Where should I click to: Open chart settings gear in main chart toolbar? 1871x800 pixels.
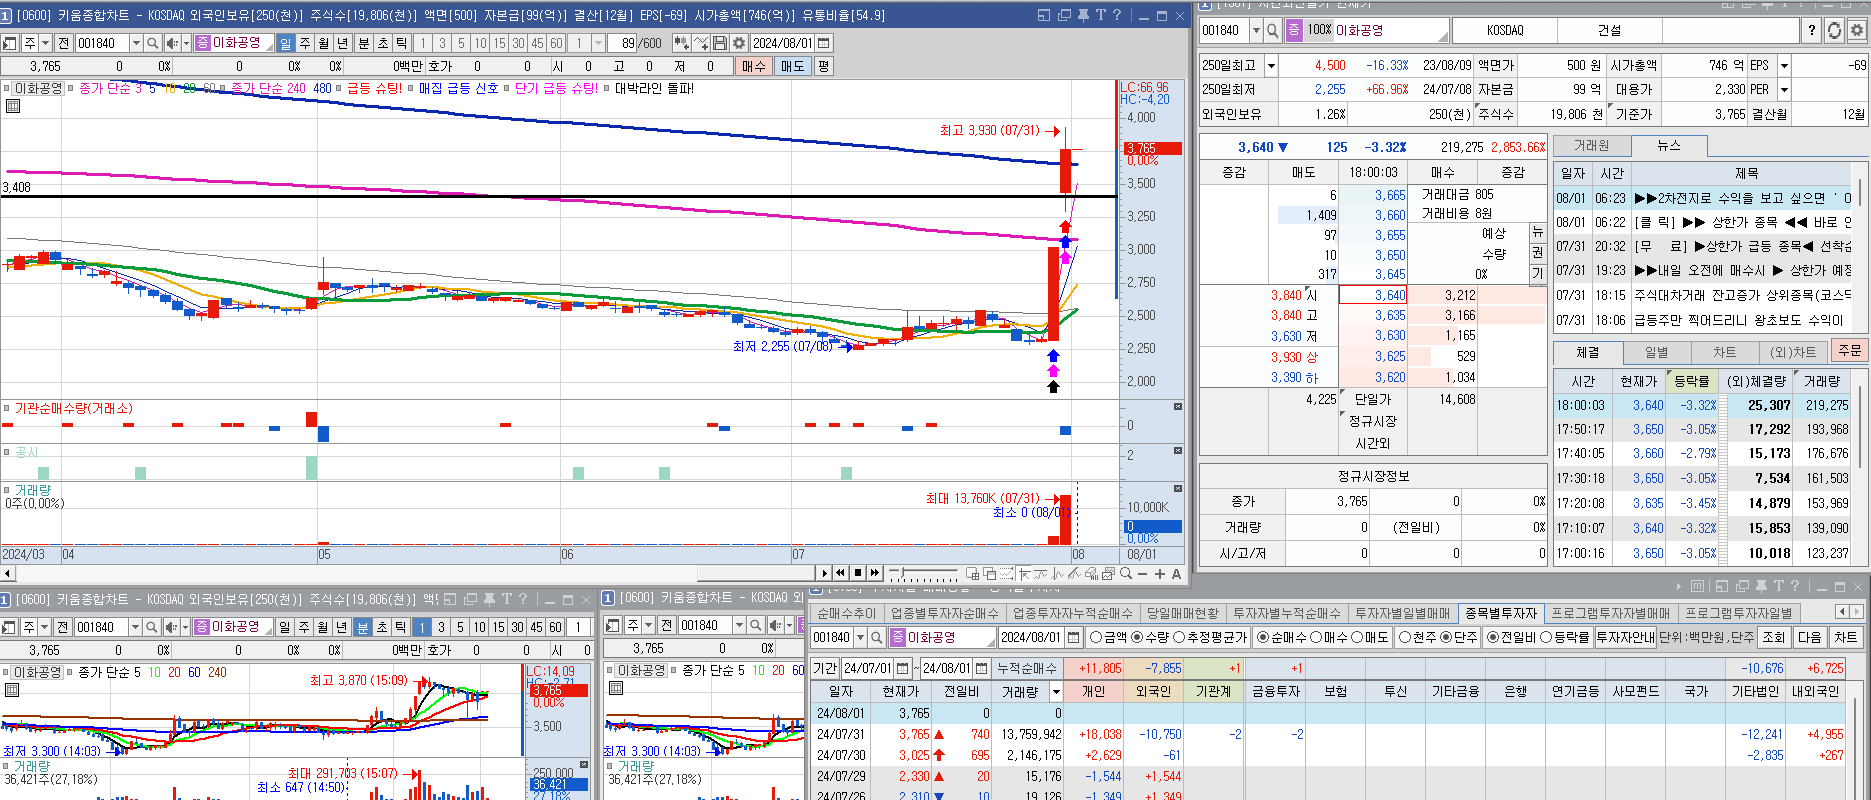[739, 43]
